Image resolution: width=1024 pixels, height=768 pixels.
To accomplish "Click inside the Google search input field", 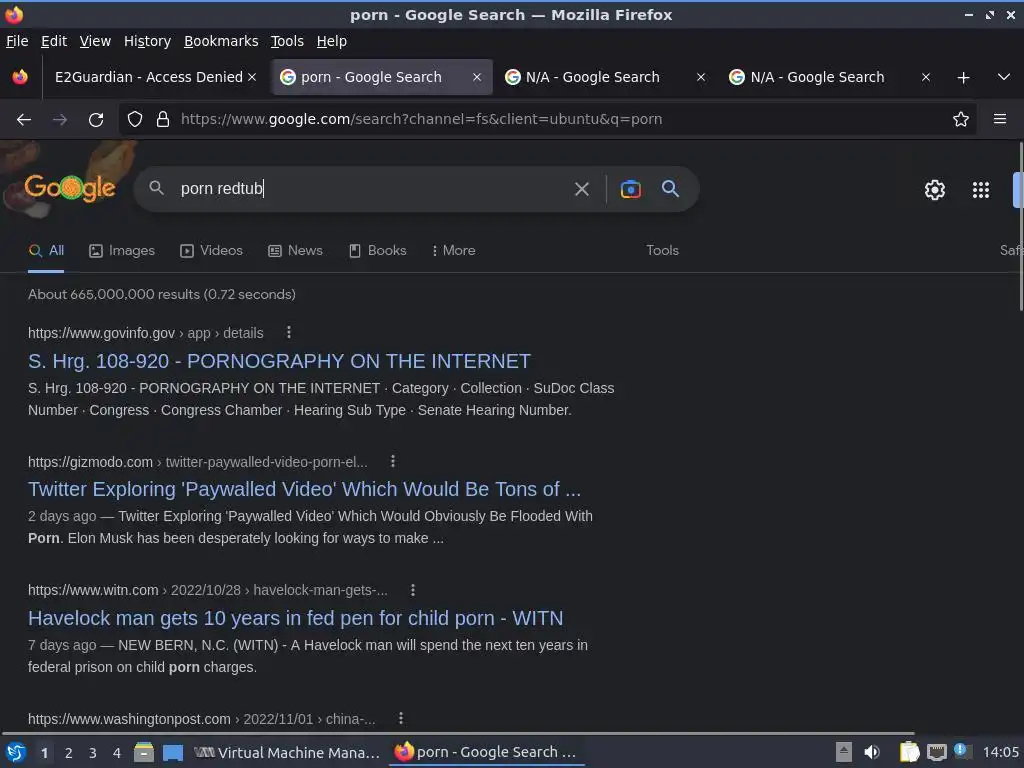I will click(x=372, y=189).
